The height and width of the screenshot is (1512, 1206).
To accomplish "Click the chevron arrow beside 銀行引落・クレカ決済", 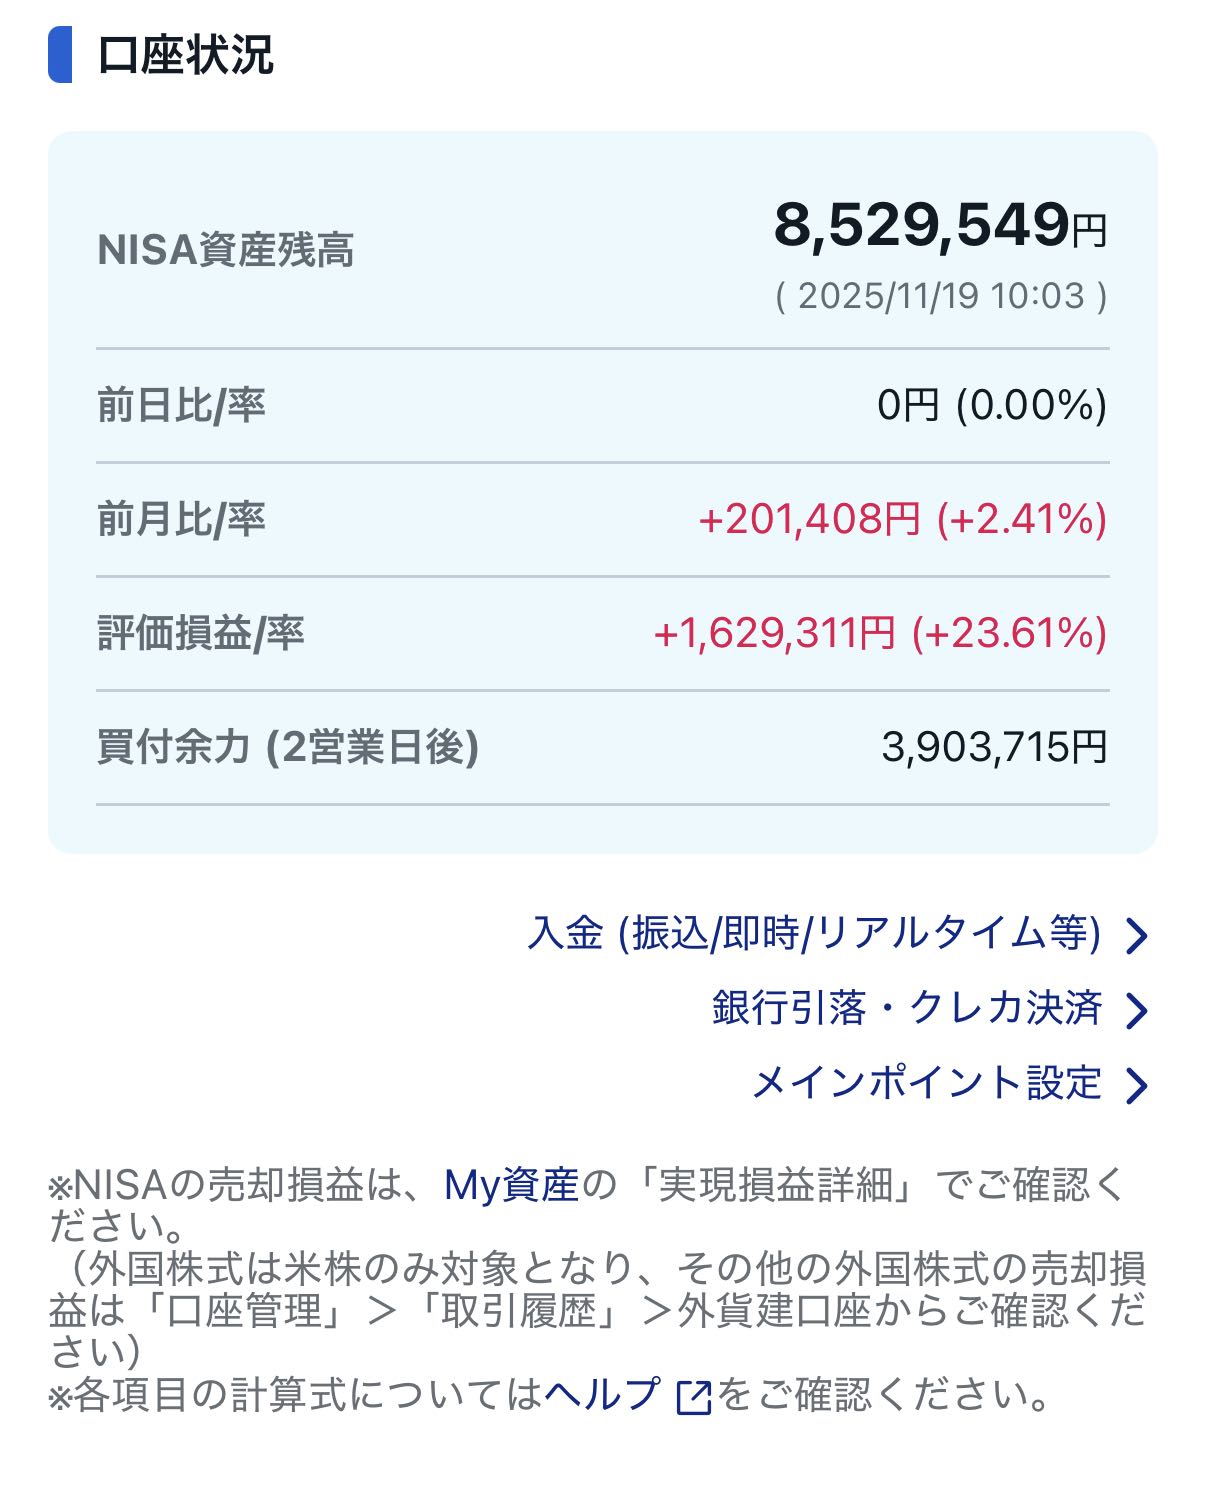I will (1136, 1011).
